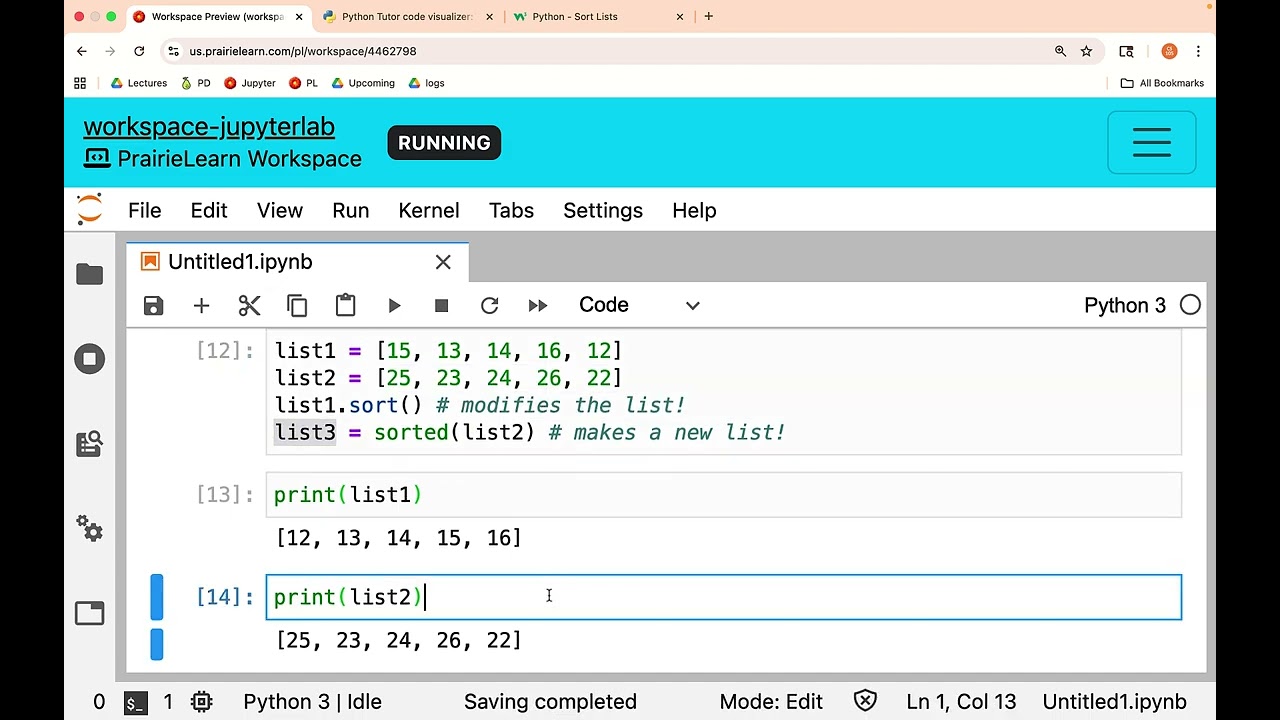Interrupt the kernel with the stop icon
The height and width of the screenshot is (720, 1280).
click(x=441, y=305)
